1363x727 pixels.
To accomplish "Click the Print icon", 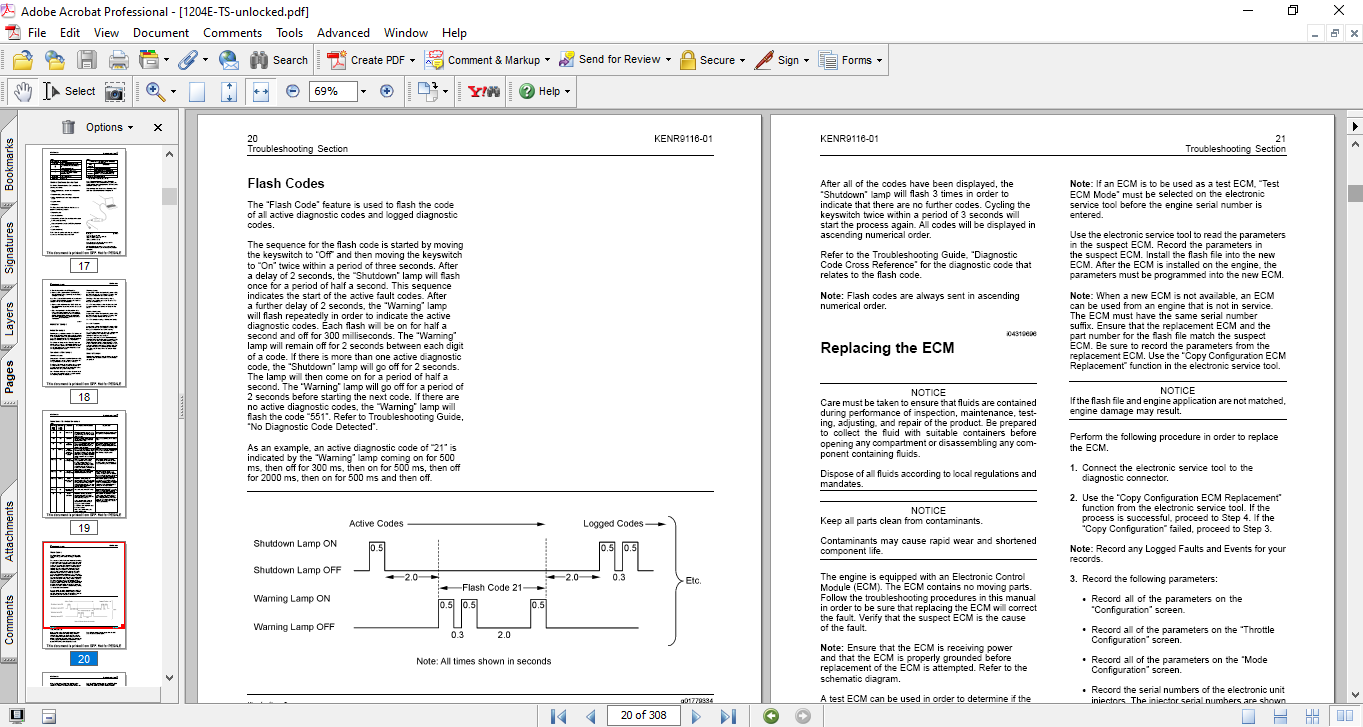I will 118,60.
